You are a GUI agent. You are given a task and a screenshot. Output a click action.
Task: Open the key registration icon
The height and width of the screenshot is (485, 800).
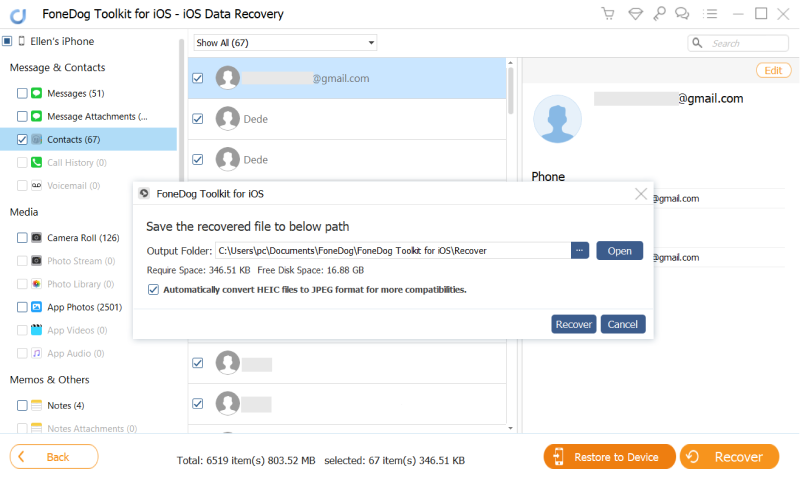[x=659, y=14]
